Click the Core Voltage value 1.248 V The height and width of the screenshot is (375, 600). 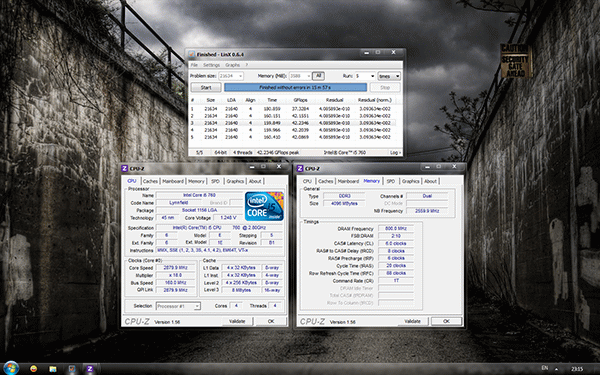228,218
